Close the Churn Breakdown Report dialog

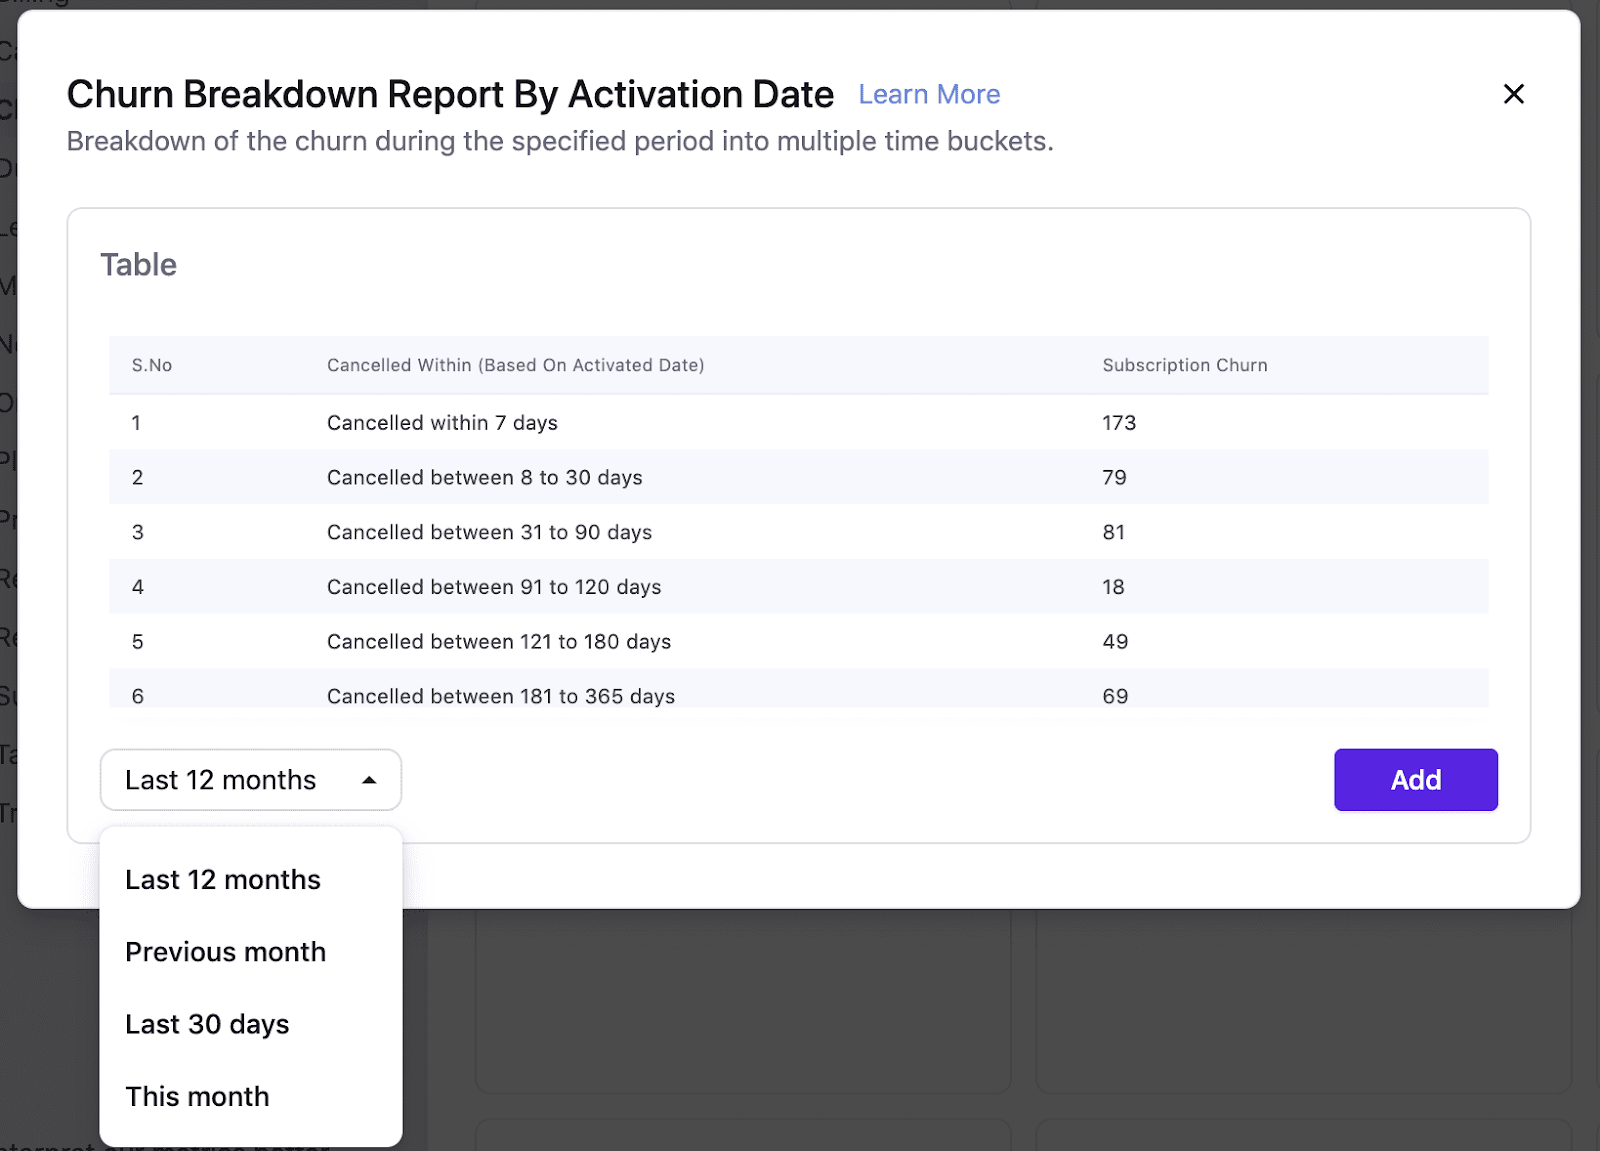(x=1513, y=94)
